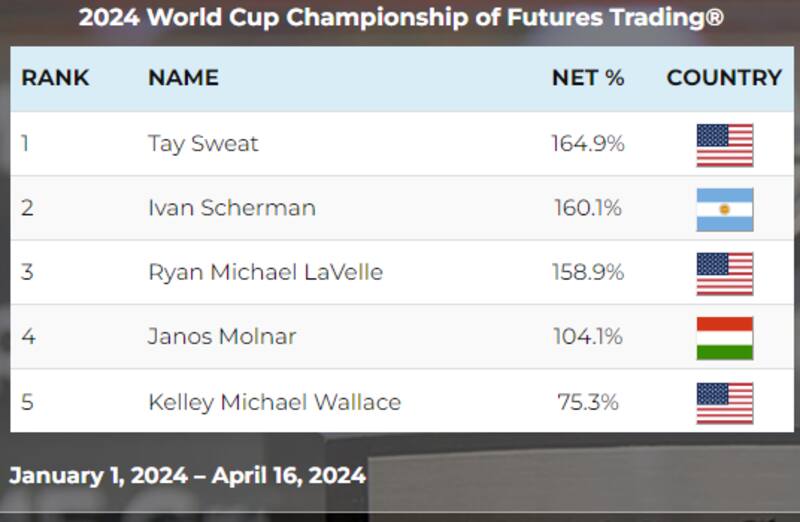Click US flag beside Kelley Michael Wallace

[724, 403]
